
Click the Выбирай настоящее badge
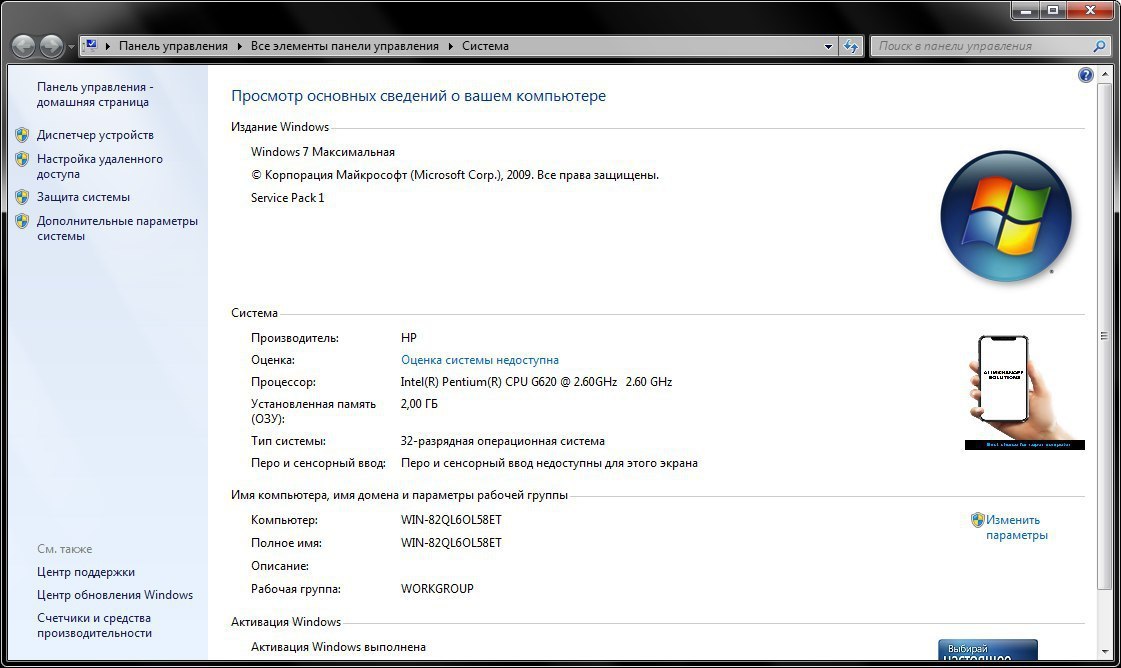tap(987, 649)
